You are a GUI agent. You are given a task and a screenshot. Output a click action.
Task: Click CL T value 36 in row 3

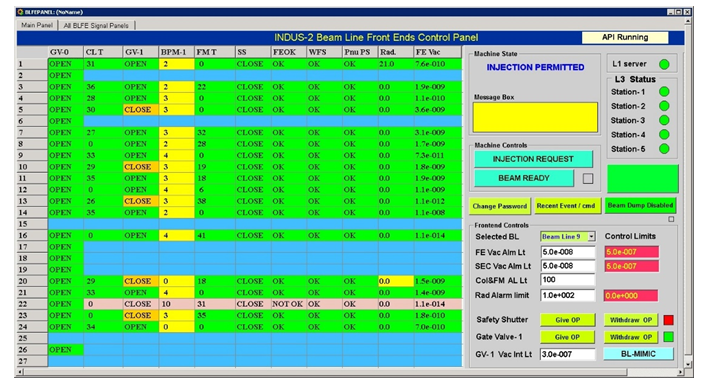(103, 87)
